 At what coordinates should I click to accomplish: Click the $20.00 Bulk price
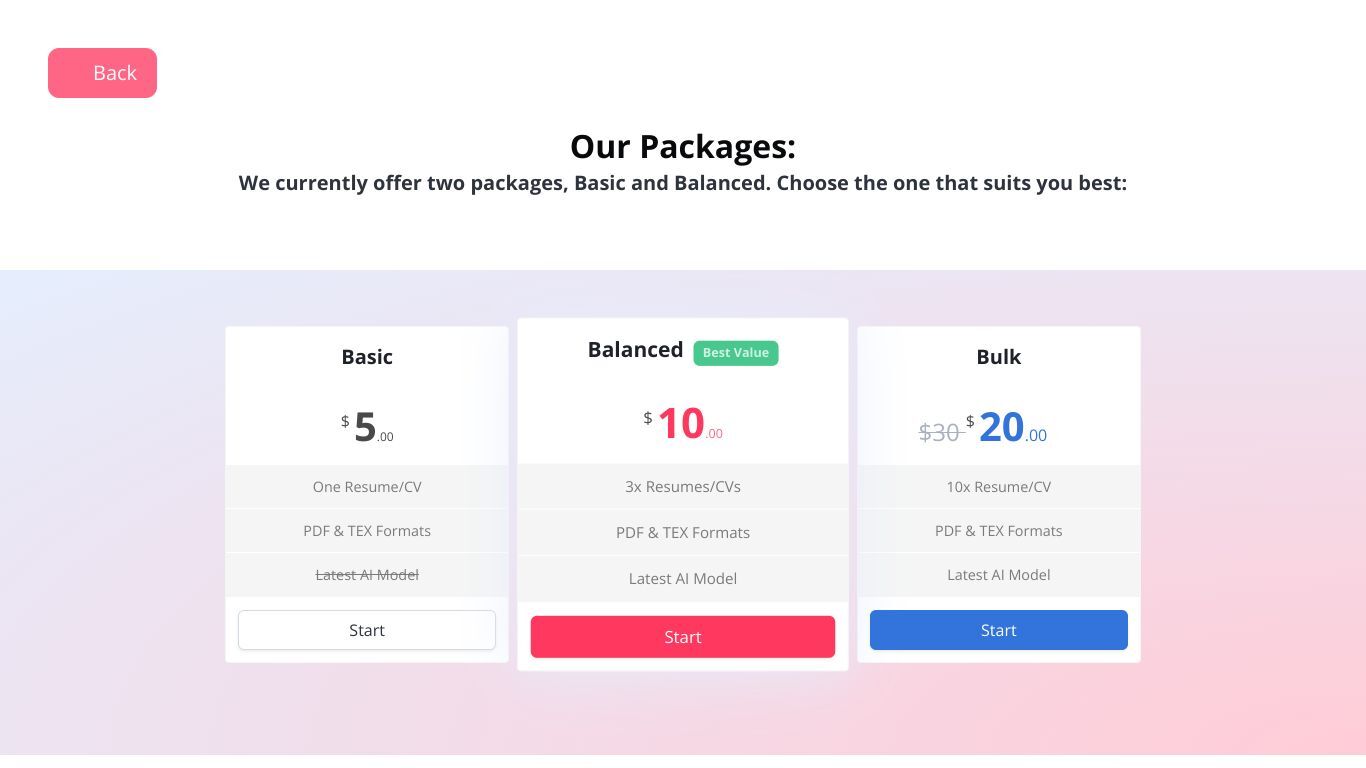(1006, 427)
